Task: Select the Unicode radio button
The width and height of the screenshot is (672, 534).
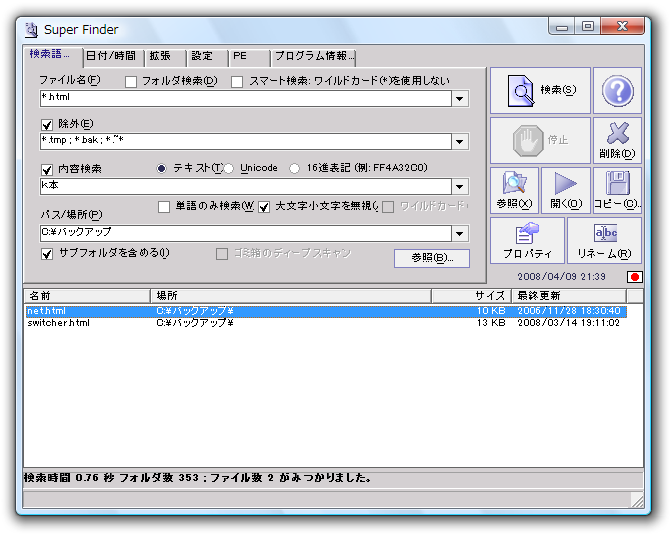Action: pyautogui.click(x=228, y=169)
